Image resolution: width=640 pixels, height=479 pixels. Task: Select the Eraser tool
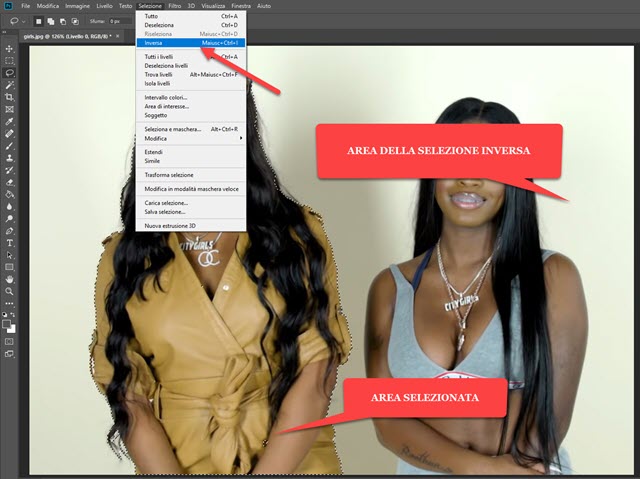[9, 182]
